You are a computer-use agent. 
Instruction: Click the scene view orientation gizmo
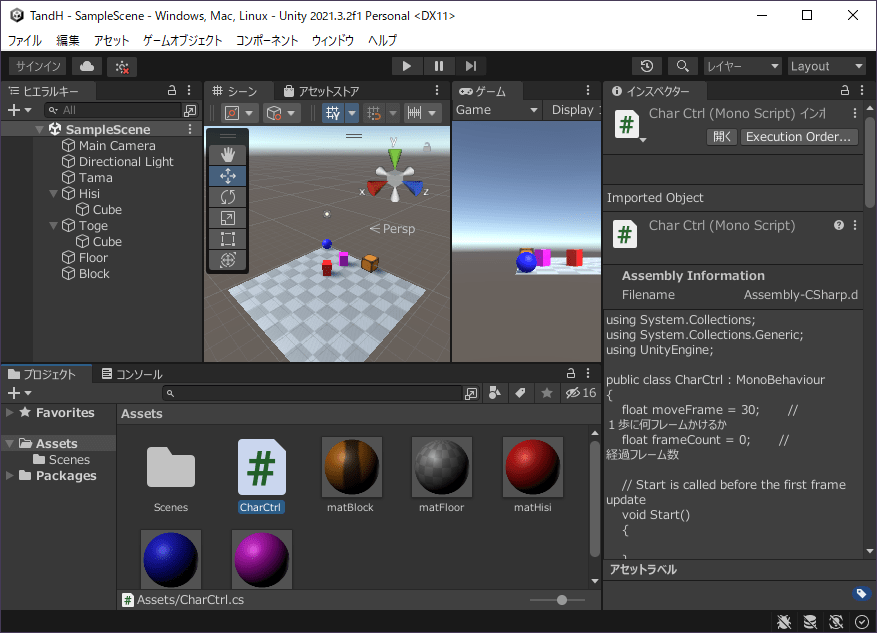pos(395,176)
